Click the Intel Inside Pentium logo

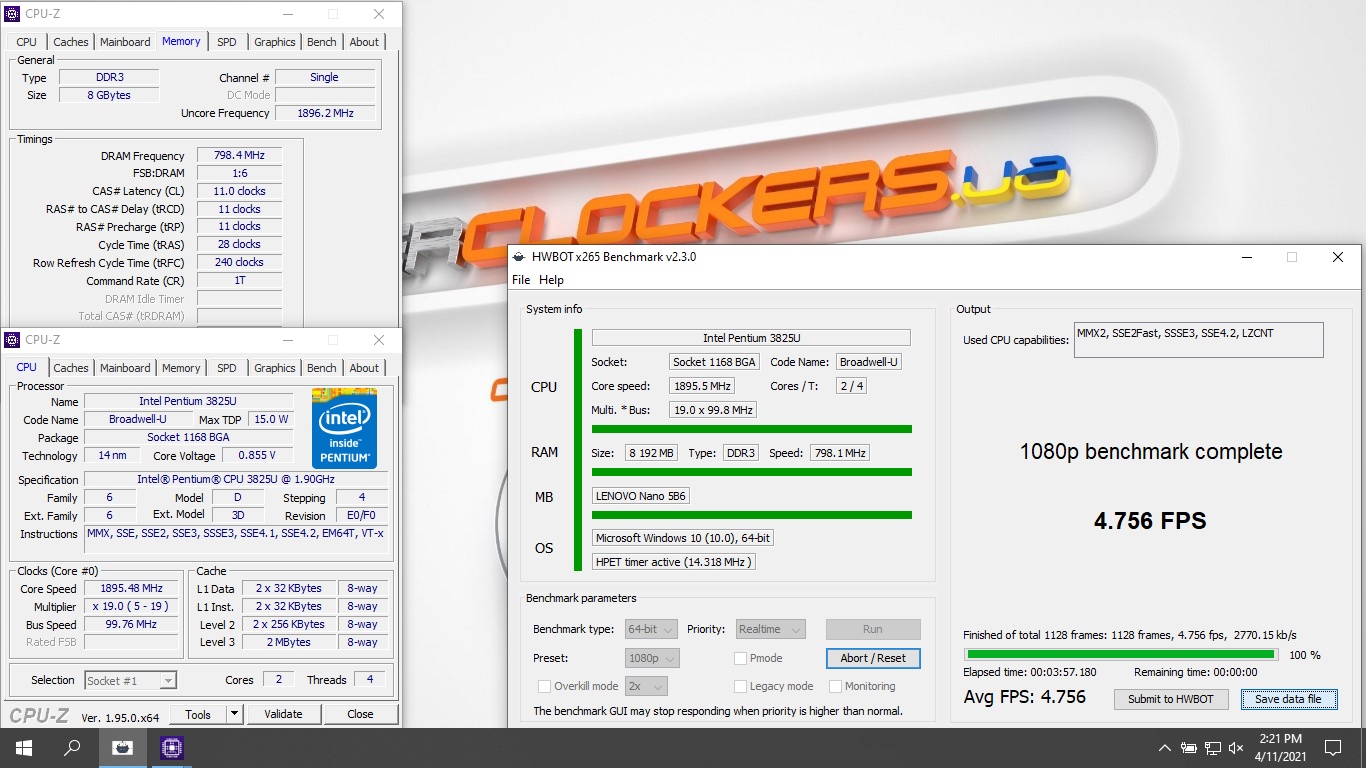click(344, 427)
